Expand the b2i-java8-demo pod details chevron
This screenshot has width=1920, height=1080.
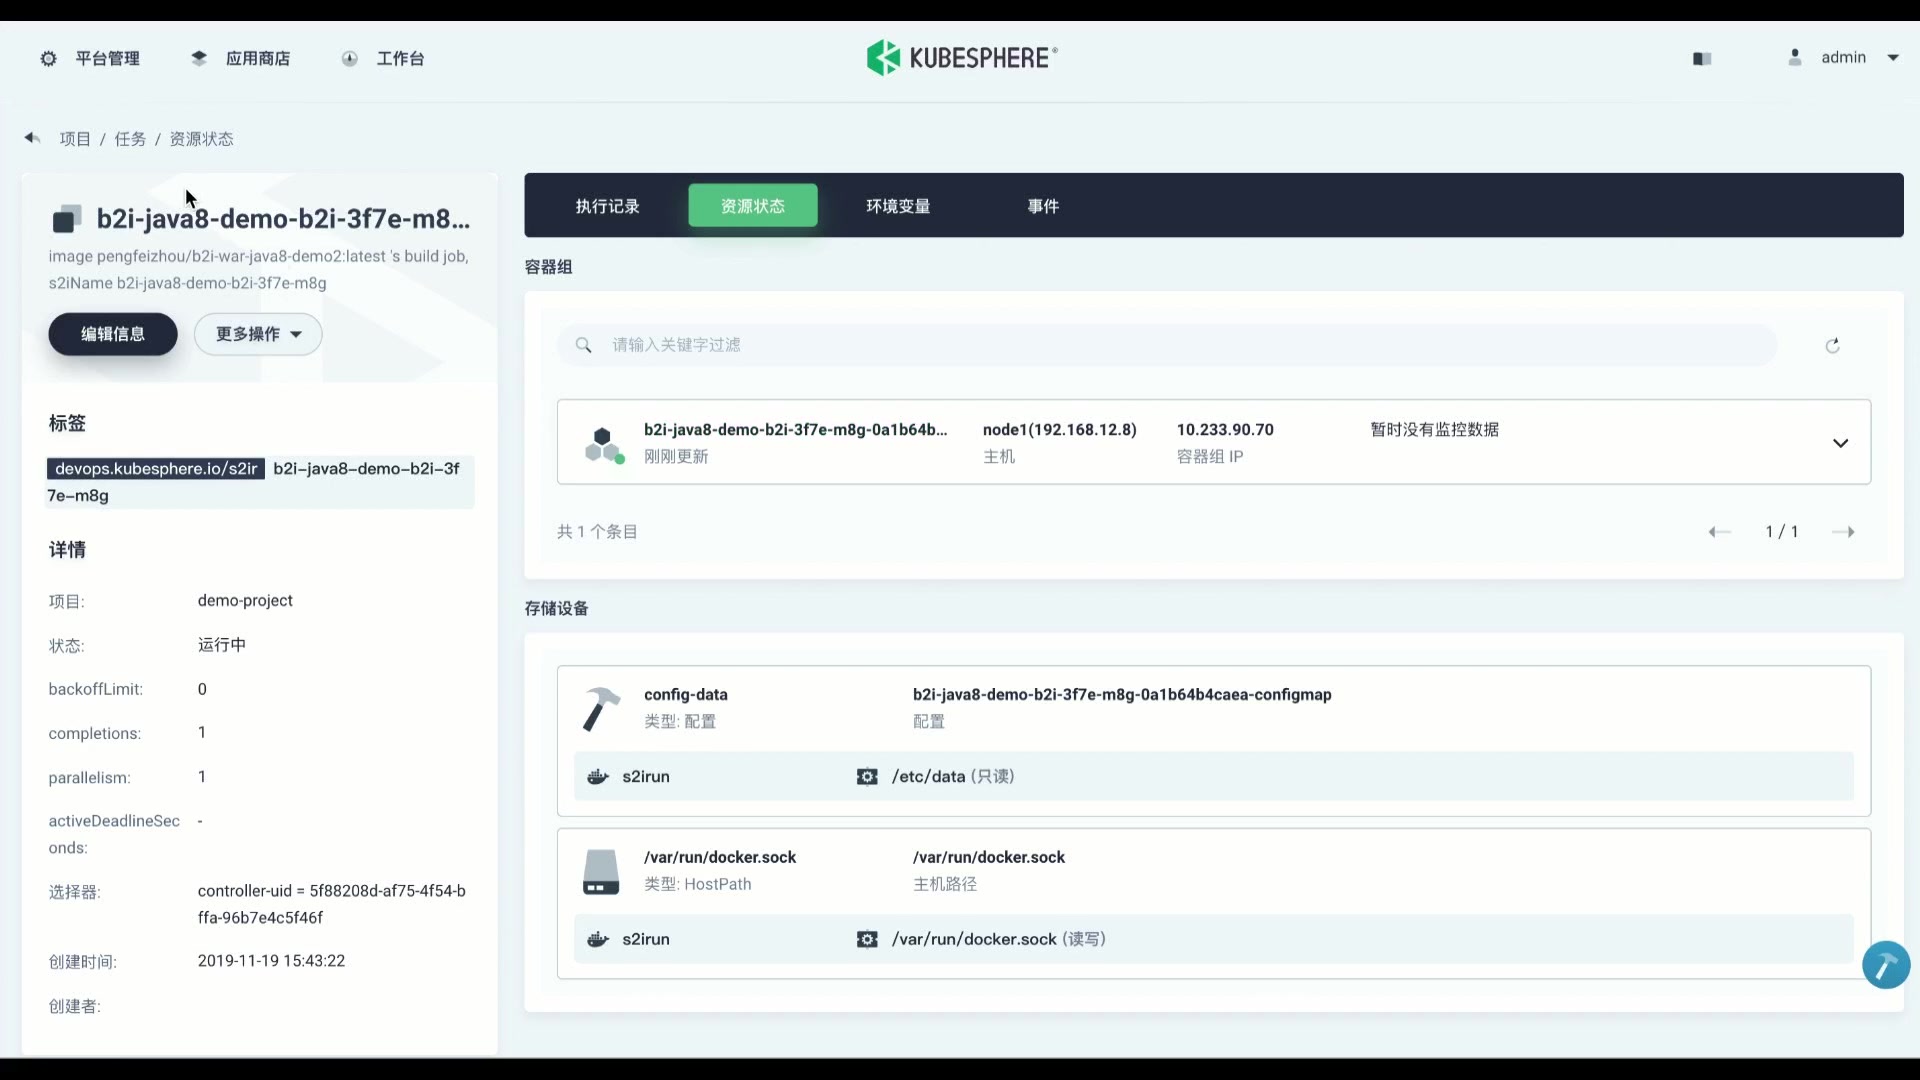click(1841, 442)
